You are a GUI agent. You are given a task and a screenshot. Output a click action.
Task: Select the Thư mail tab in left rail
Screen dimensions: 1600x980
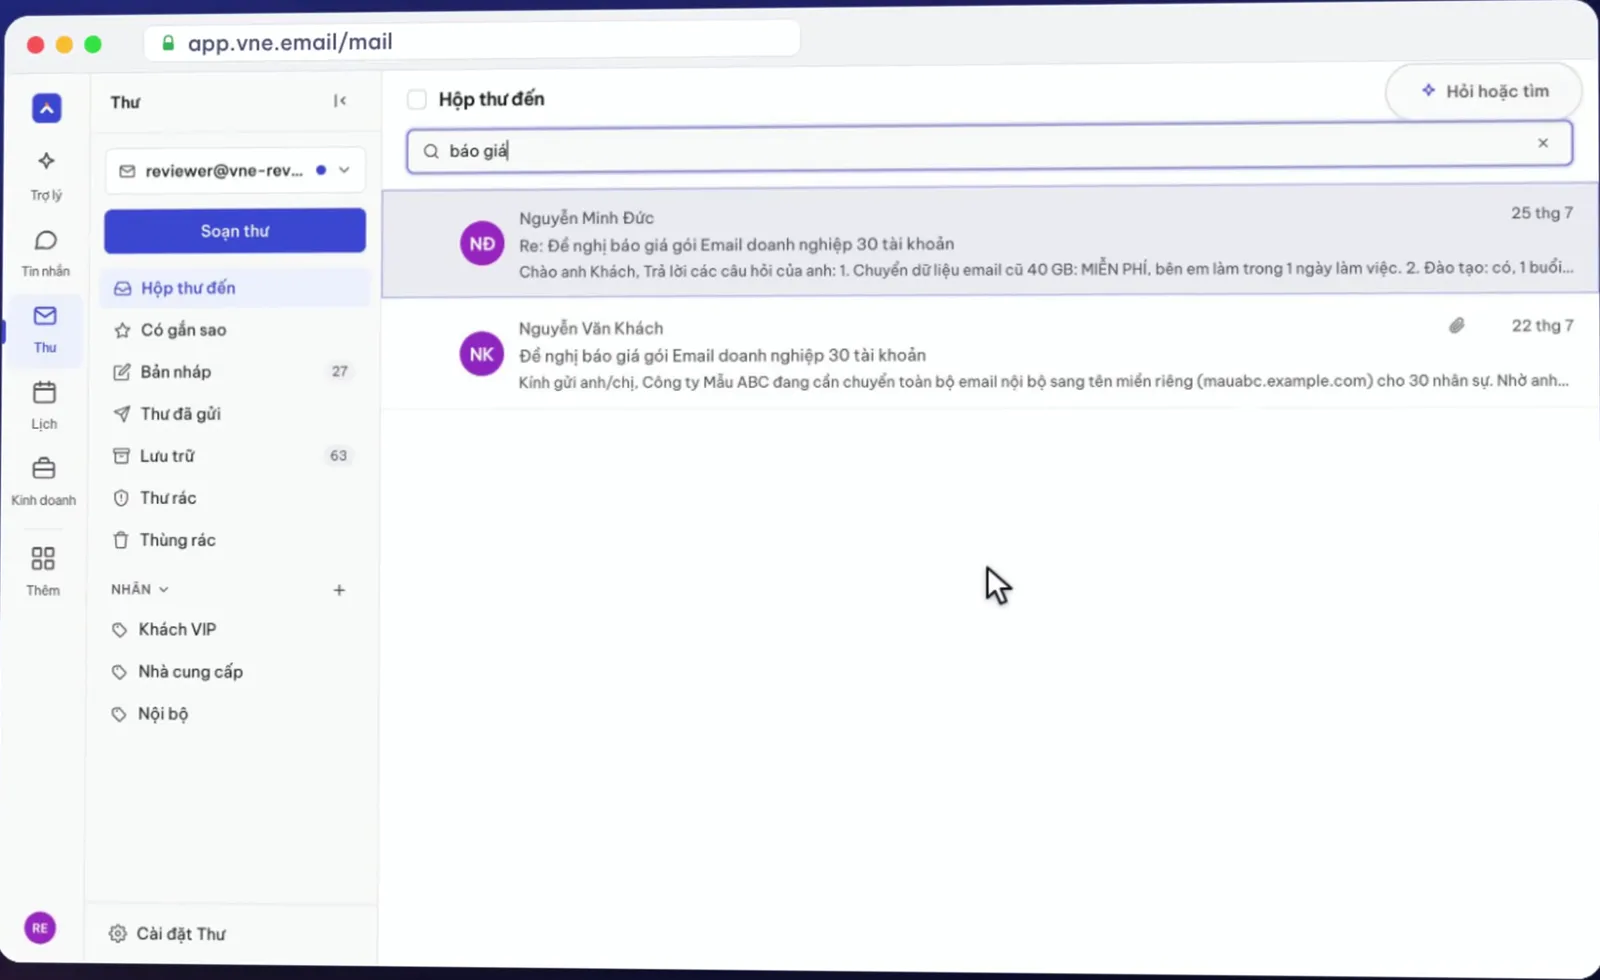click(x=45, y=329)
